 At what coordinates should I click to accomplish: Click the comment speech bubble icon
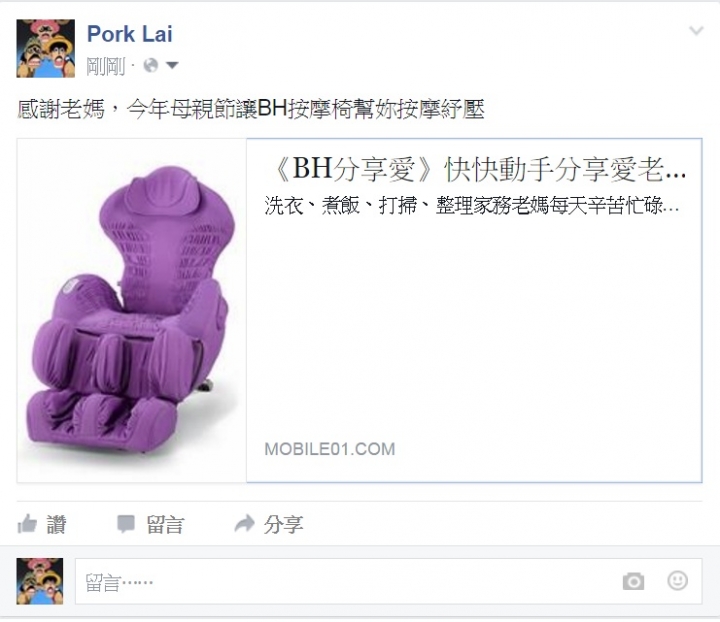(x=126, y=524)
